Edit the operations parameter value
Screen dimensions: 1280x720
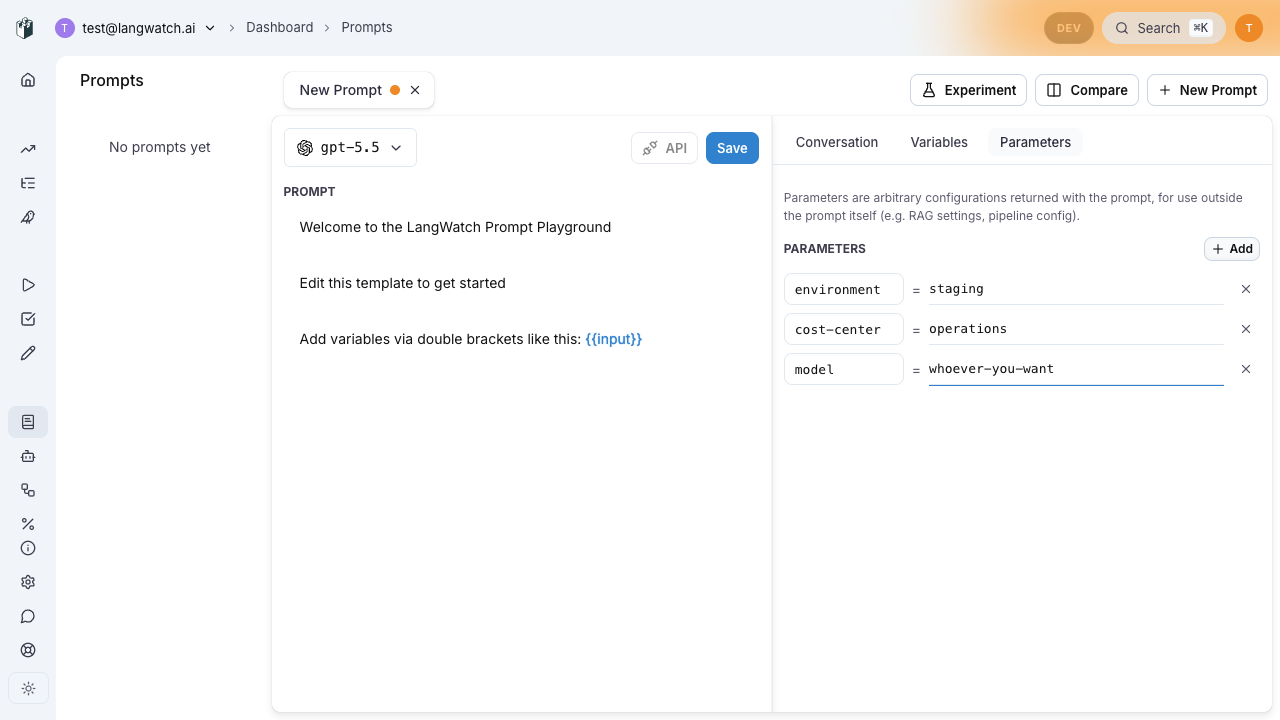click(x=1076, y=329)
